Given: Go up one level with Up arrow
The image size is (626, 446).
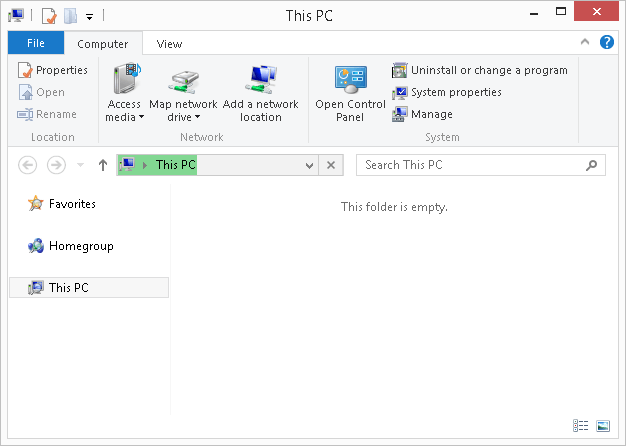Looking at the screenshot, I should (x=103, y=165).
